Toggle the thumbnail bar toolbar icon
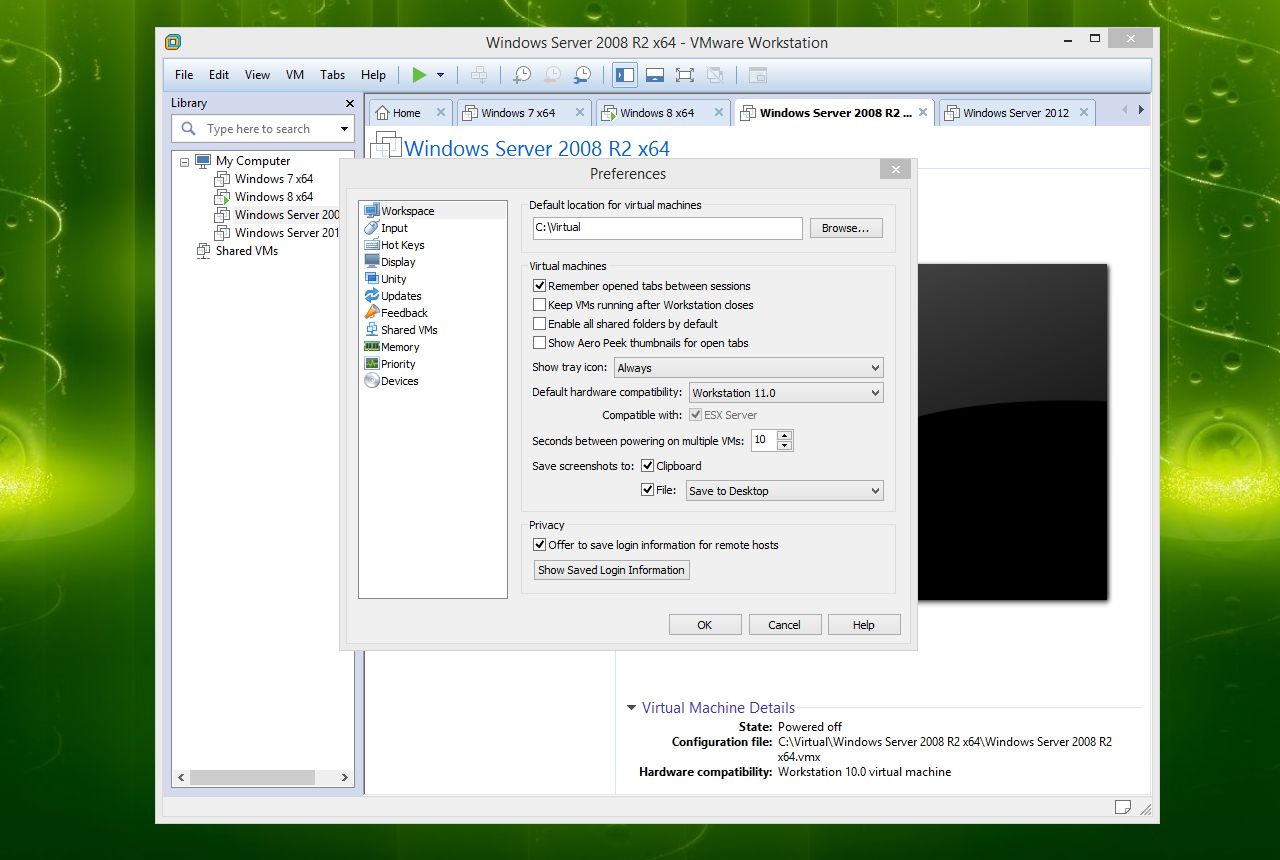The height and width of the screenshot is (860, 1280). pyautogui.click(x=655, y=75)
